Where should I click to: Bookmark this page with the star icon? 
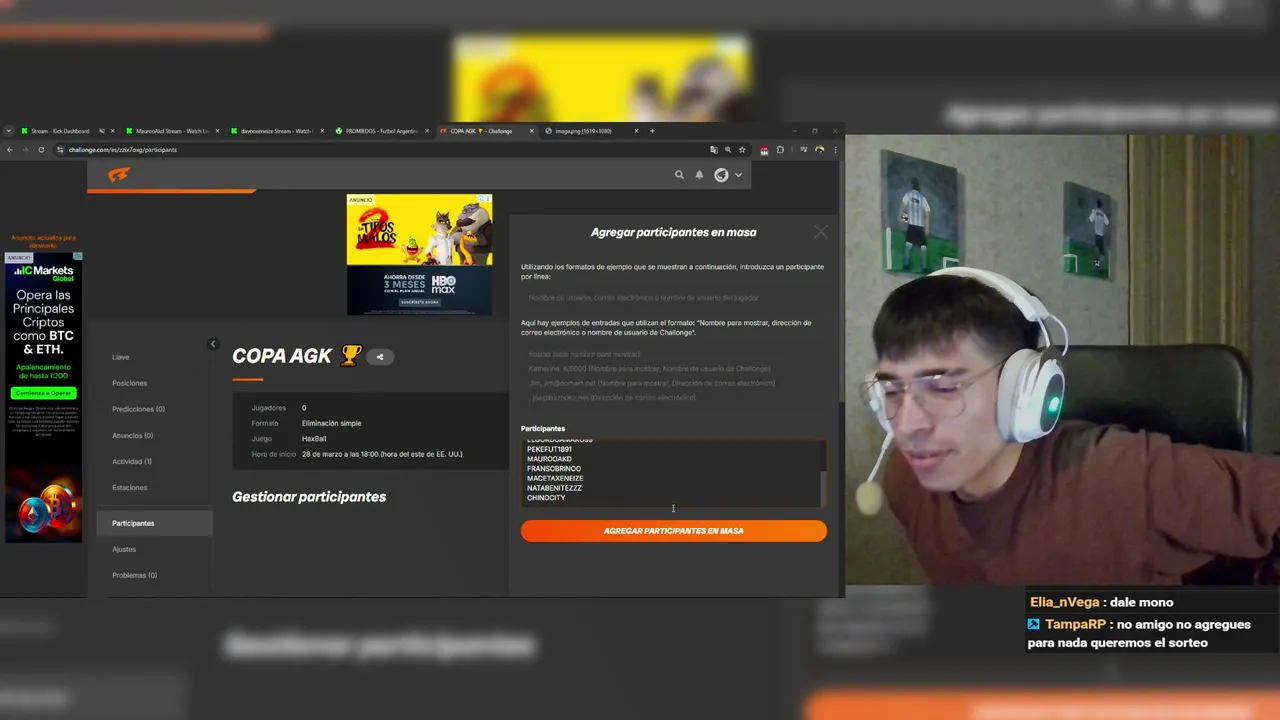click(742, 150)
